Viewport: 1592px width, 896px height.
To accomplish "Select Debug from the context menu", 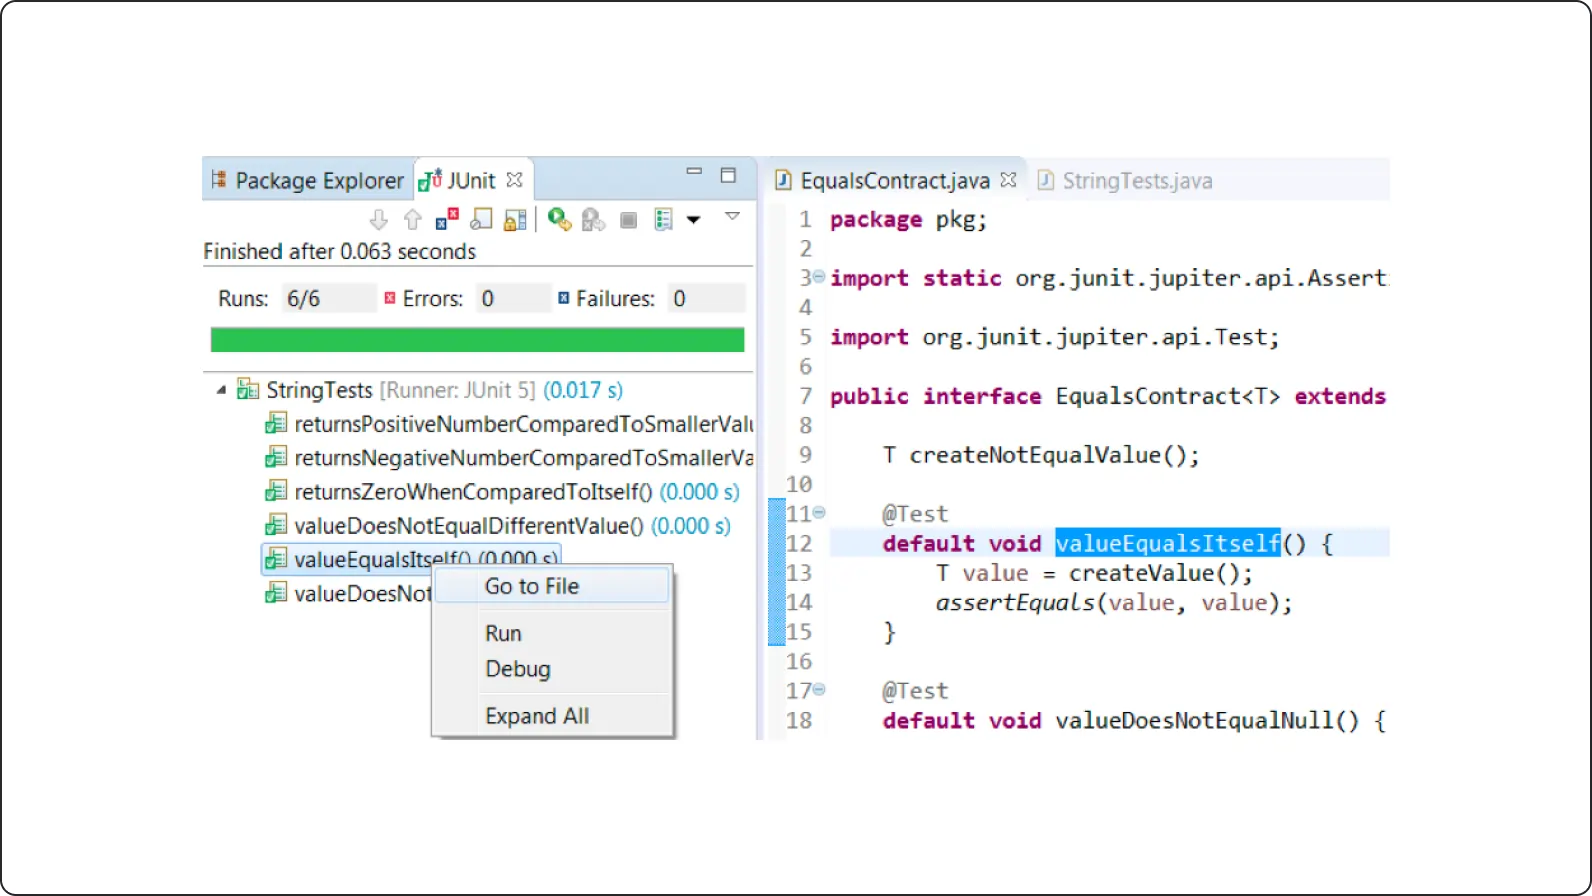I will 518,669.
